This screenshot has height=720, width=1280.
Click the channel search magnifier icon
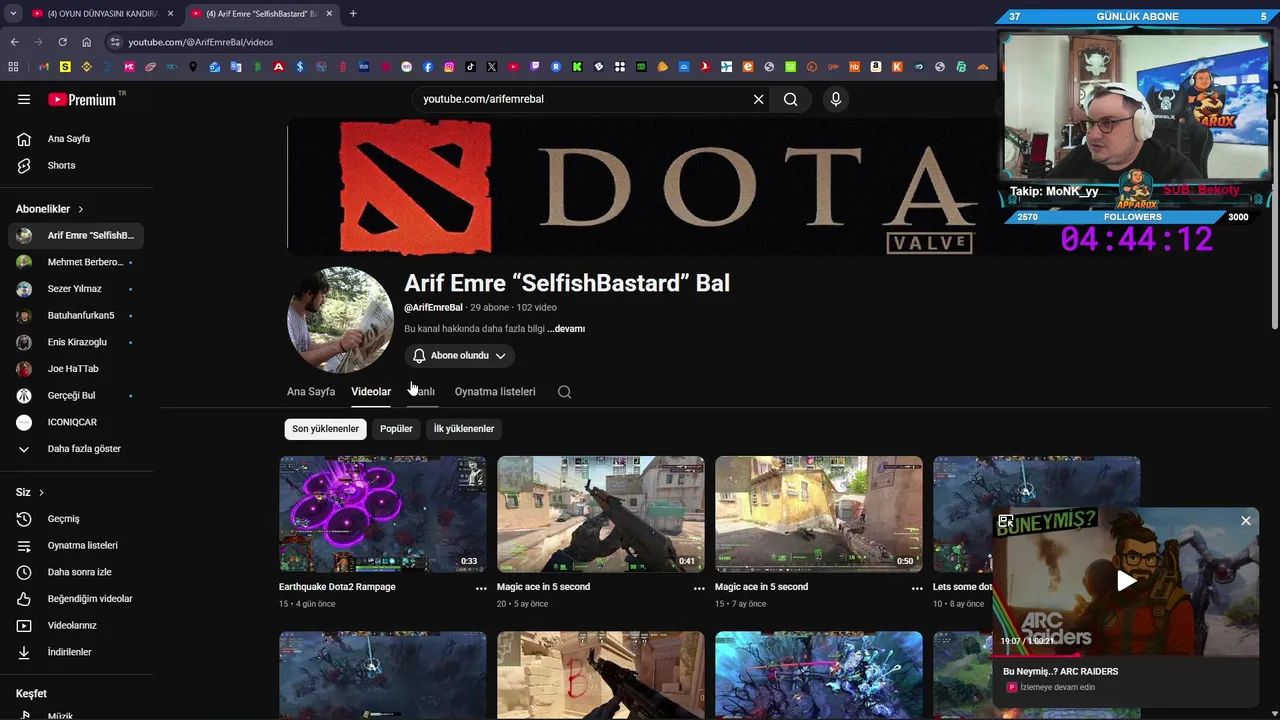(564, 392)
